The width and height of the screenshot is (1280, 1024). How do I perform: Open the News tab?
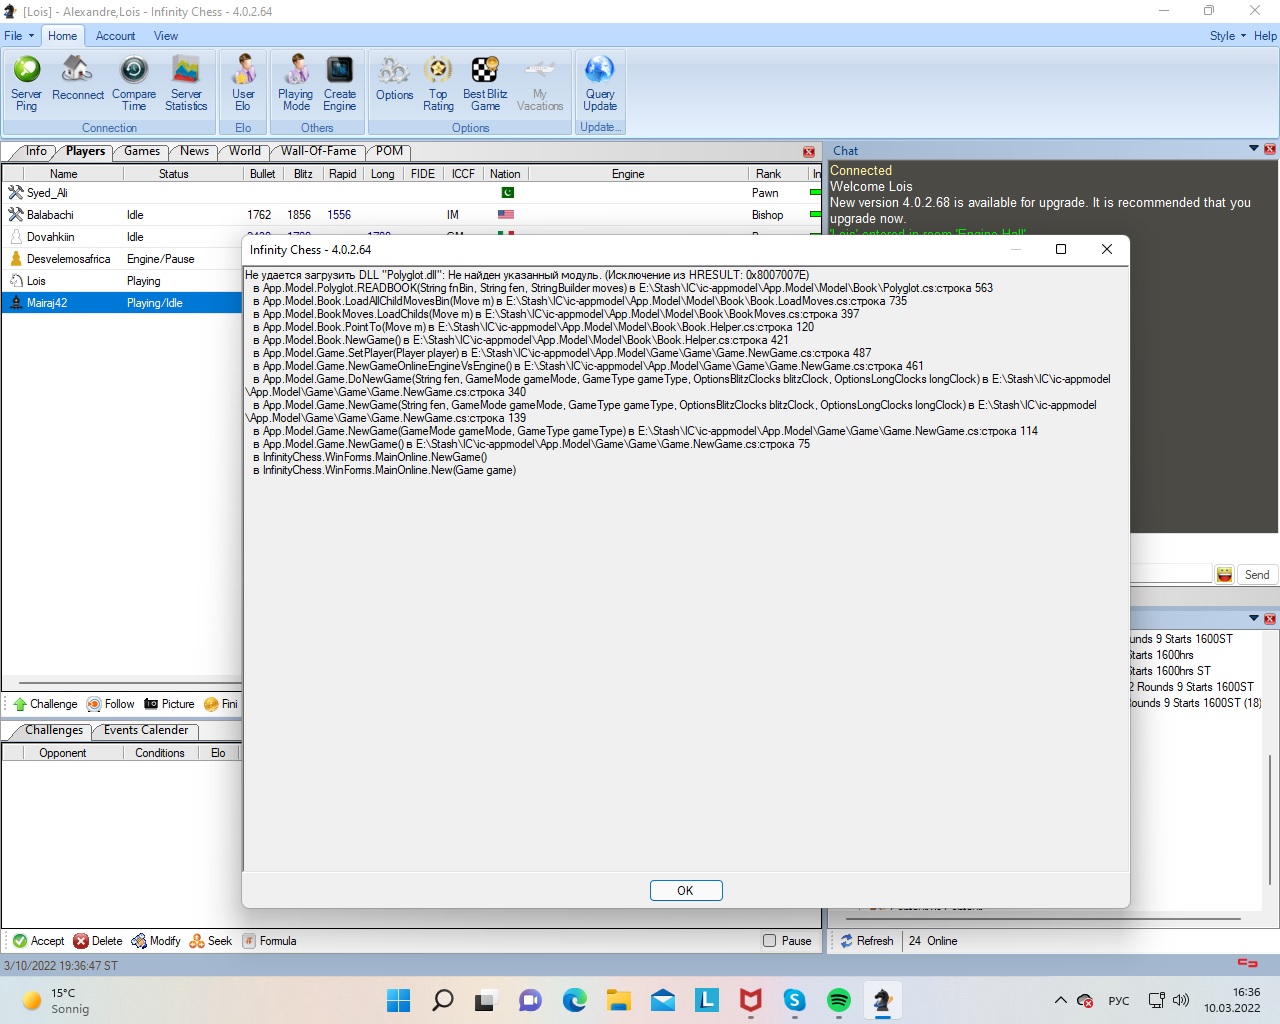[x=194, y=151]
